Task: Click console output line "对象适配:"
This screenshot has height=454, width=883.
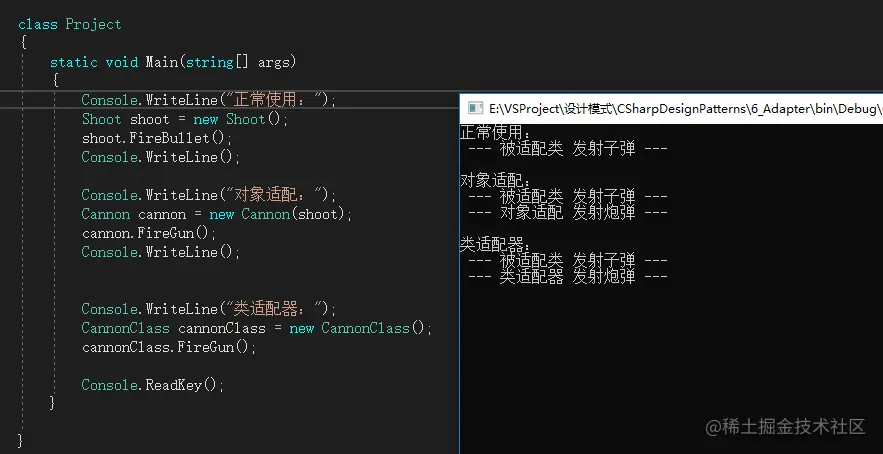Action: [x=495, y=181]
